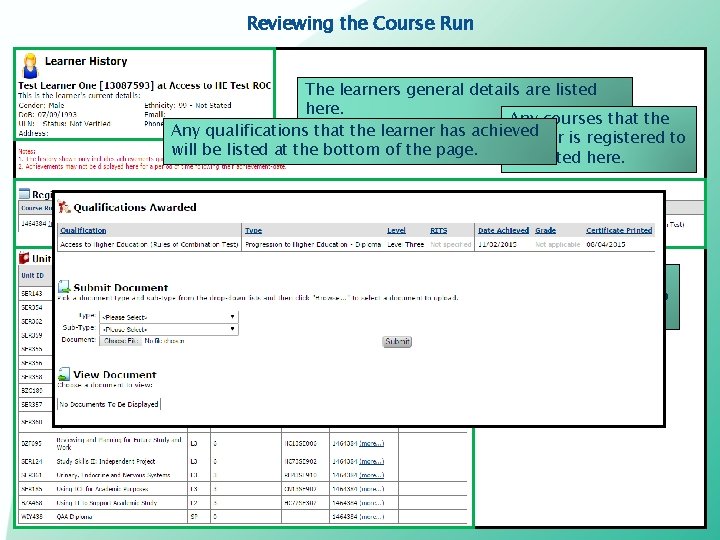Click the 'Qualifications Awarded' heading
720x540 pixels.
pos(135,207)
